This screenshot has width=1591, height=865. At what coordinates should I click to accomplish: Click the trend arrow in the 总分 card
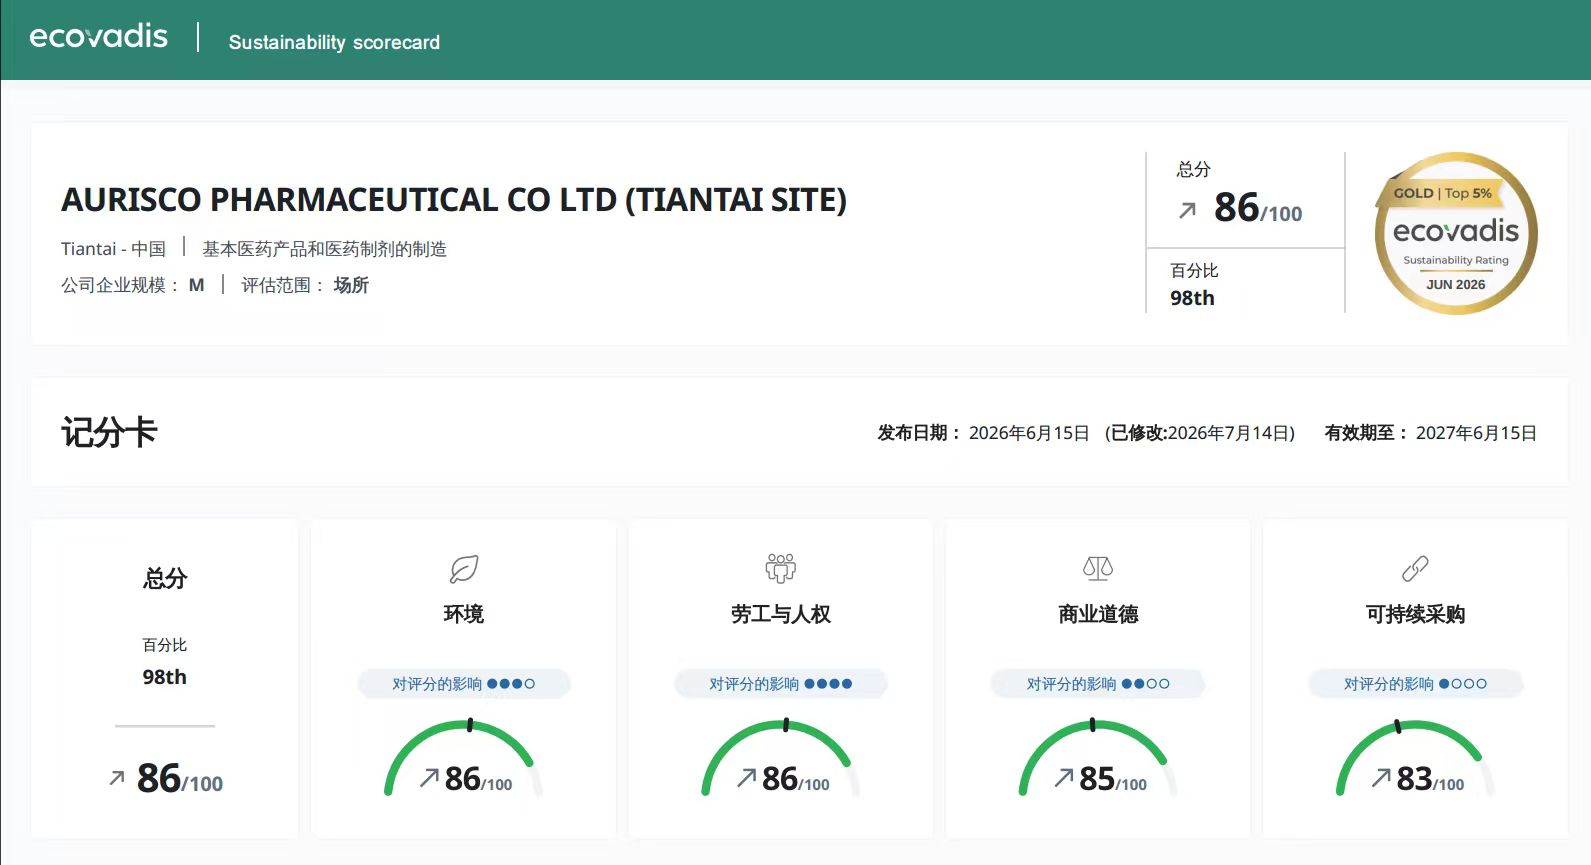[x=117, y=777]
